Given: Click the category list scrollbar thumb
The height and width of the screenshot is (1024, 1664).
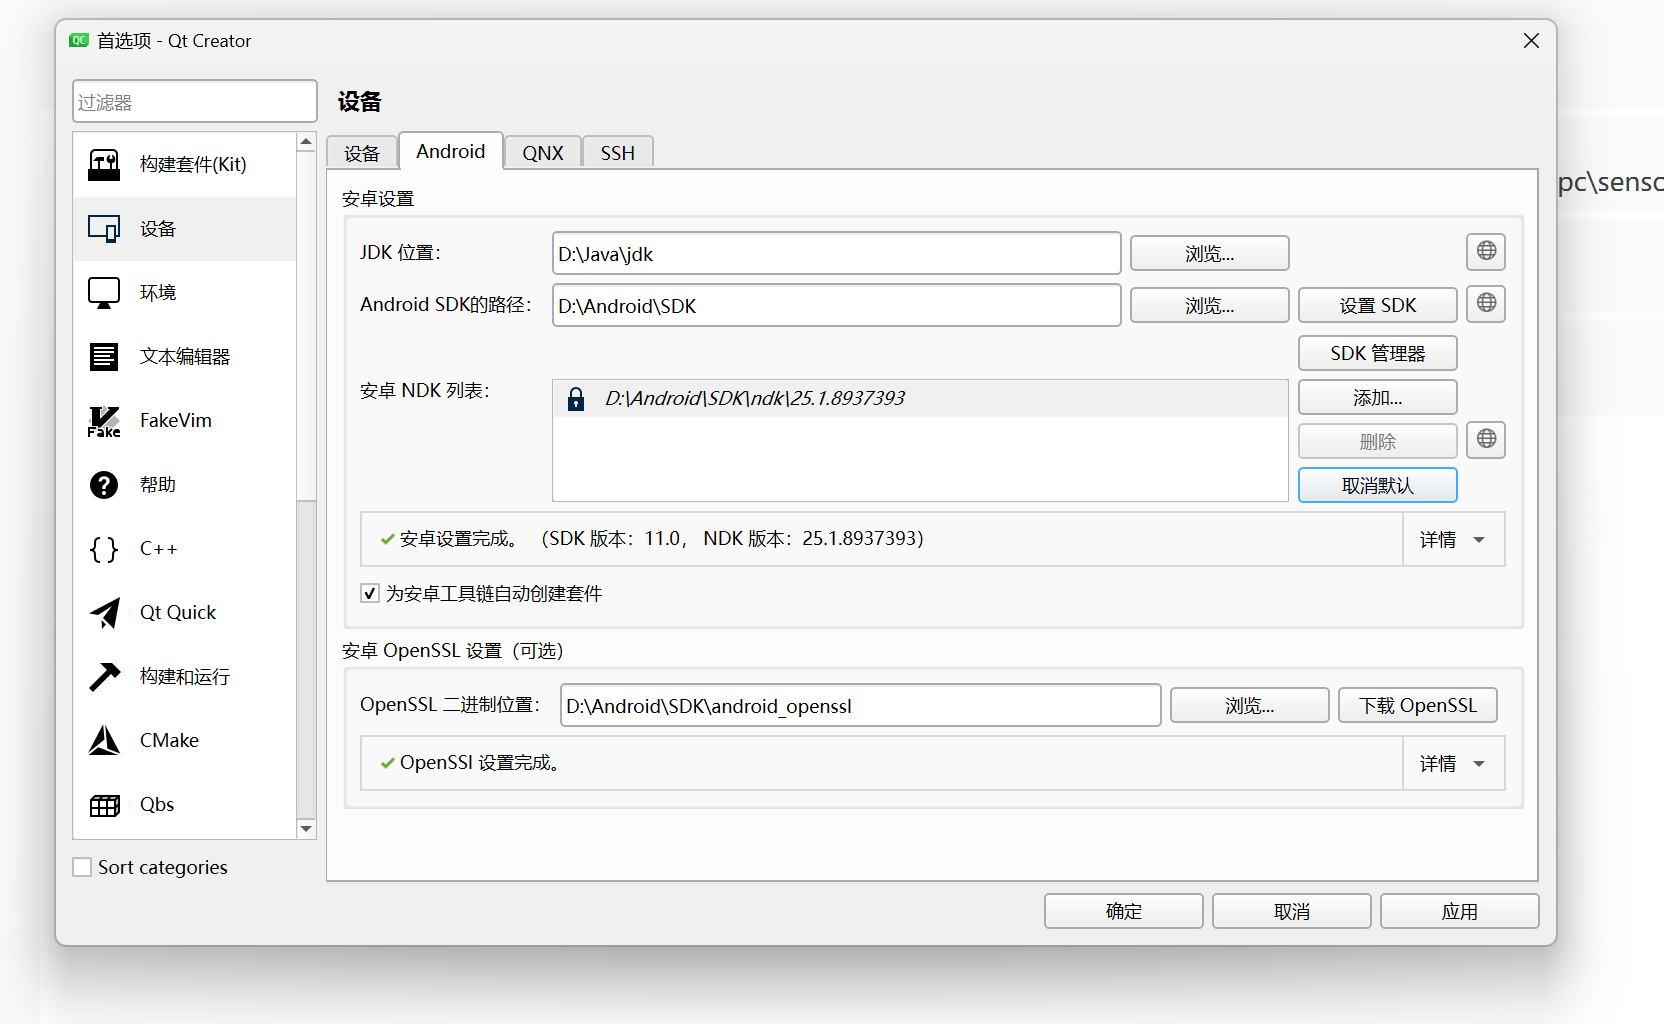Looking at the screenshot, I should tap(306, 326).
